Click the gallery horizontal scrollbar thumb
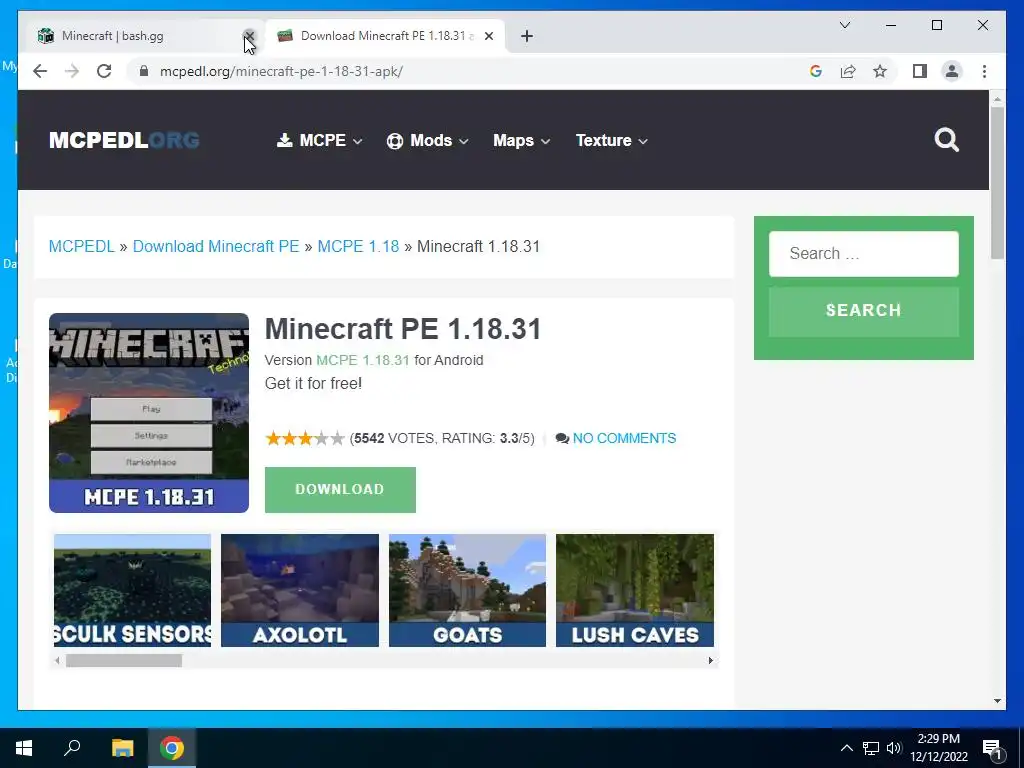The image size is (1024, 768). point(123,660)
